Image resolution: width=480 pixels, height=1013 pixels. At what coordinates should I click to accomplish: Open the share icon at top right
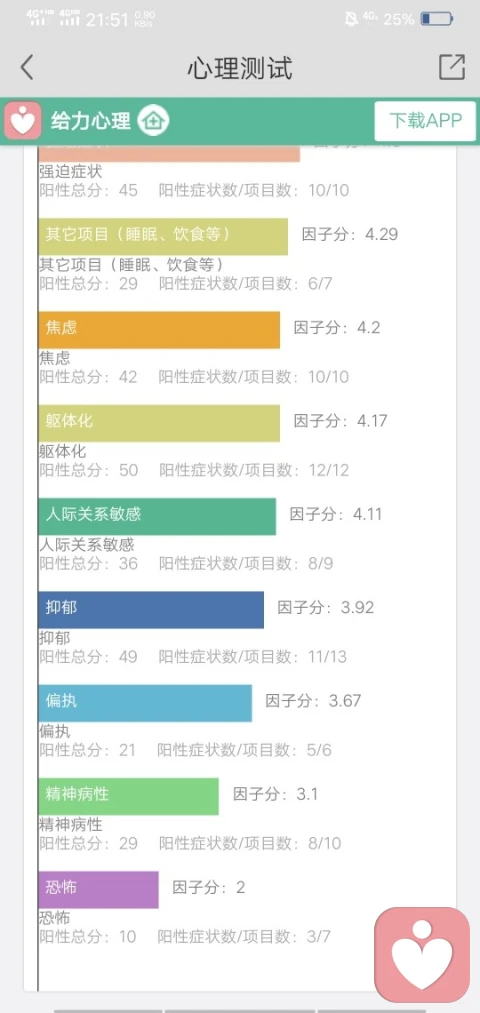(x=452, y=67)
